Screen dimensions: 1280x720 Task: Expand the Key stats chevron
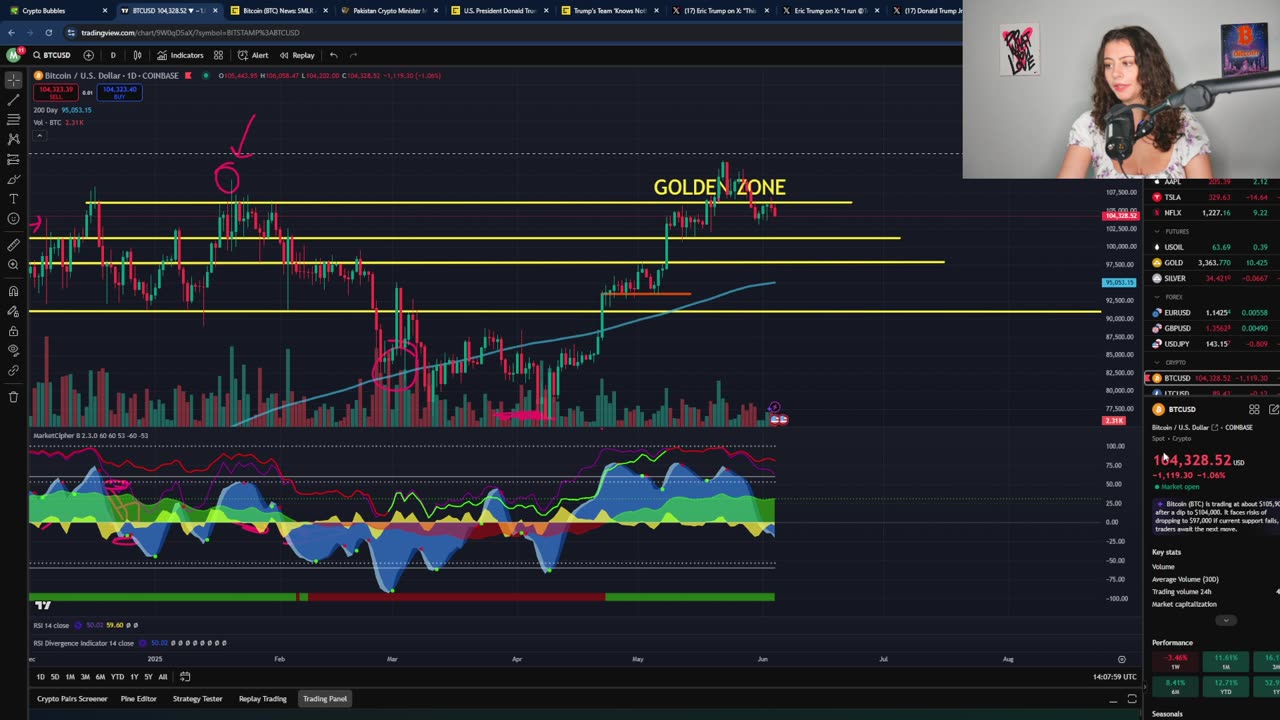1225,620
